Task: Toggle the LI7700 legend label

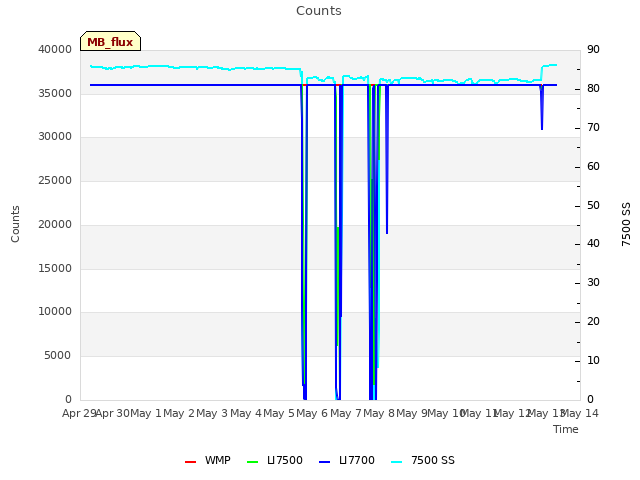Action: coord(357,460)
